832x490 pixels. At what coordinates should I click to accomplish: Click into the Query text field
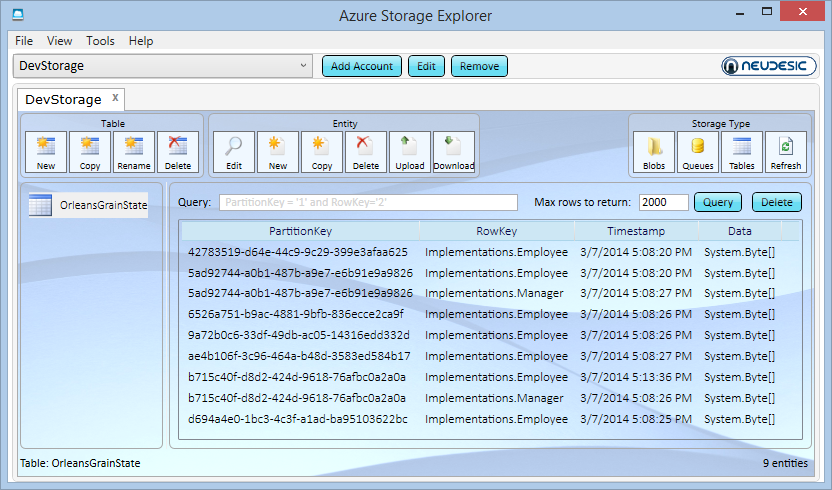pyautogui.click(x=368, y=203)
